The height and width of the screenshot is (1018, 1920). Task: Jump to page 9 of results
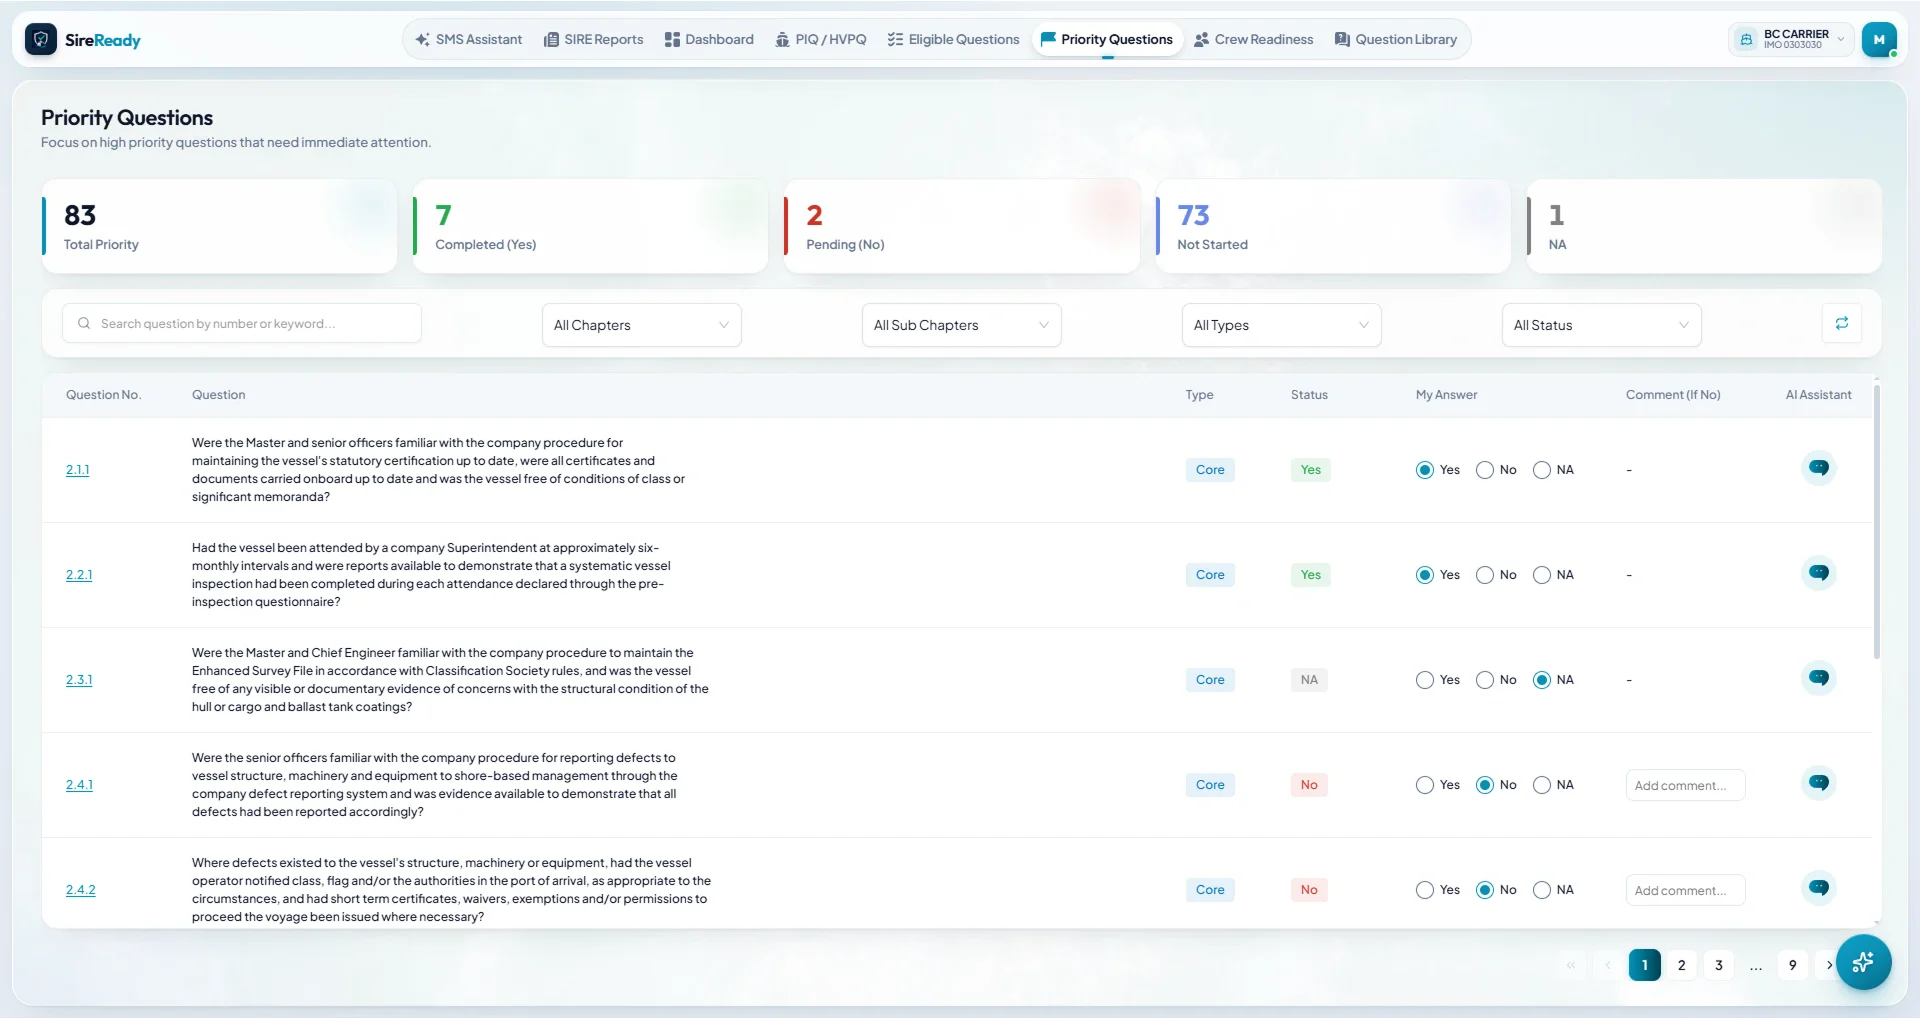coord(1793,965)
